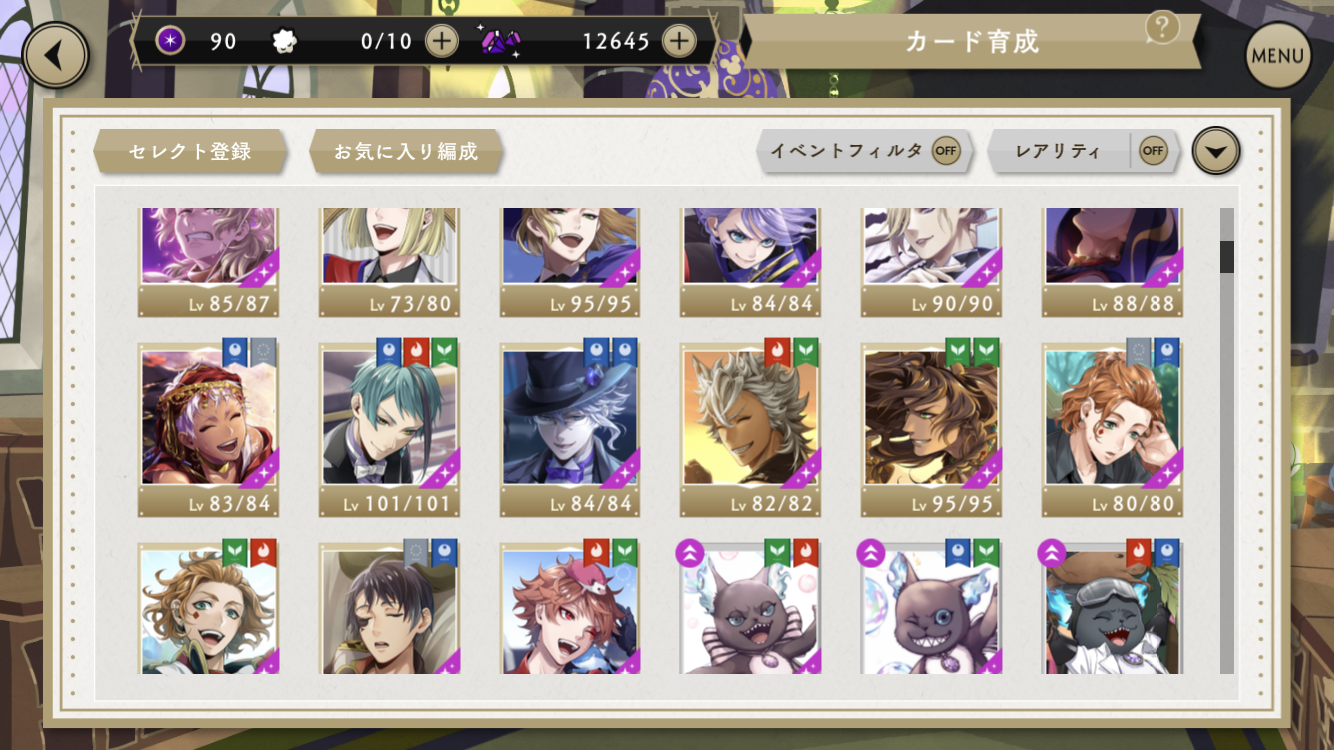
Task: Add stamina with plus next to 0/10
Action: [x=441, y=41]
